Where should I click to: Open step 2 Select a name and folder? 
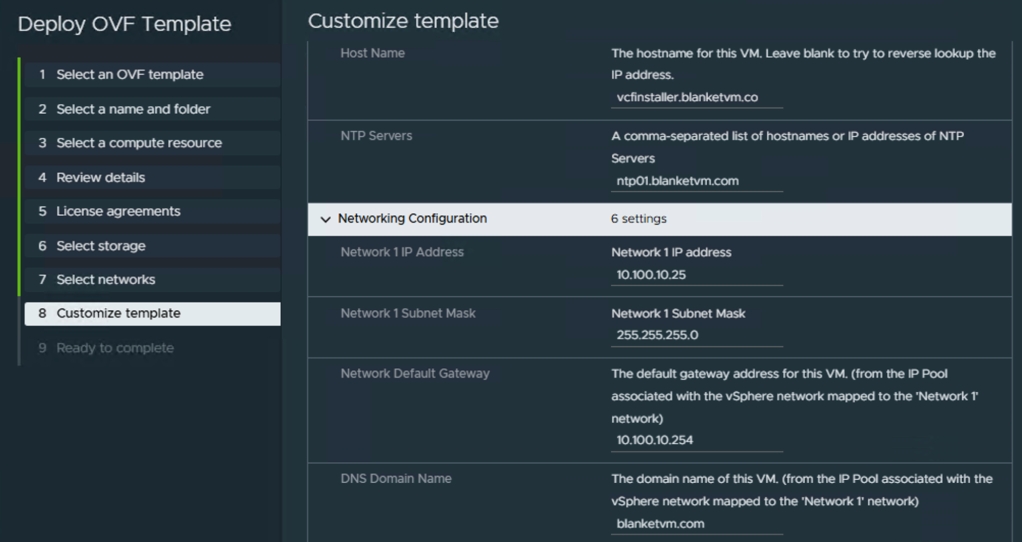[133, 109]
